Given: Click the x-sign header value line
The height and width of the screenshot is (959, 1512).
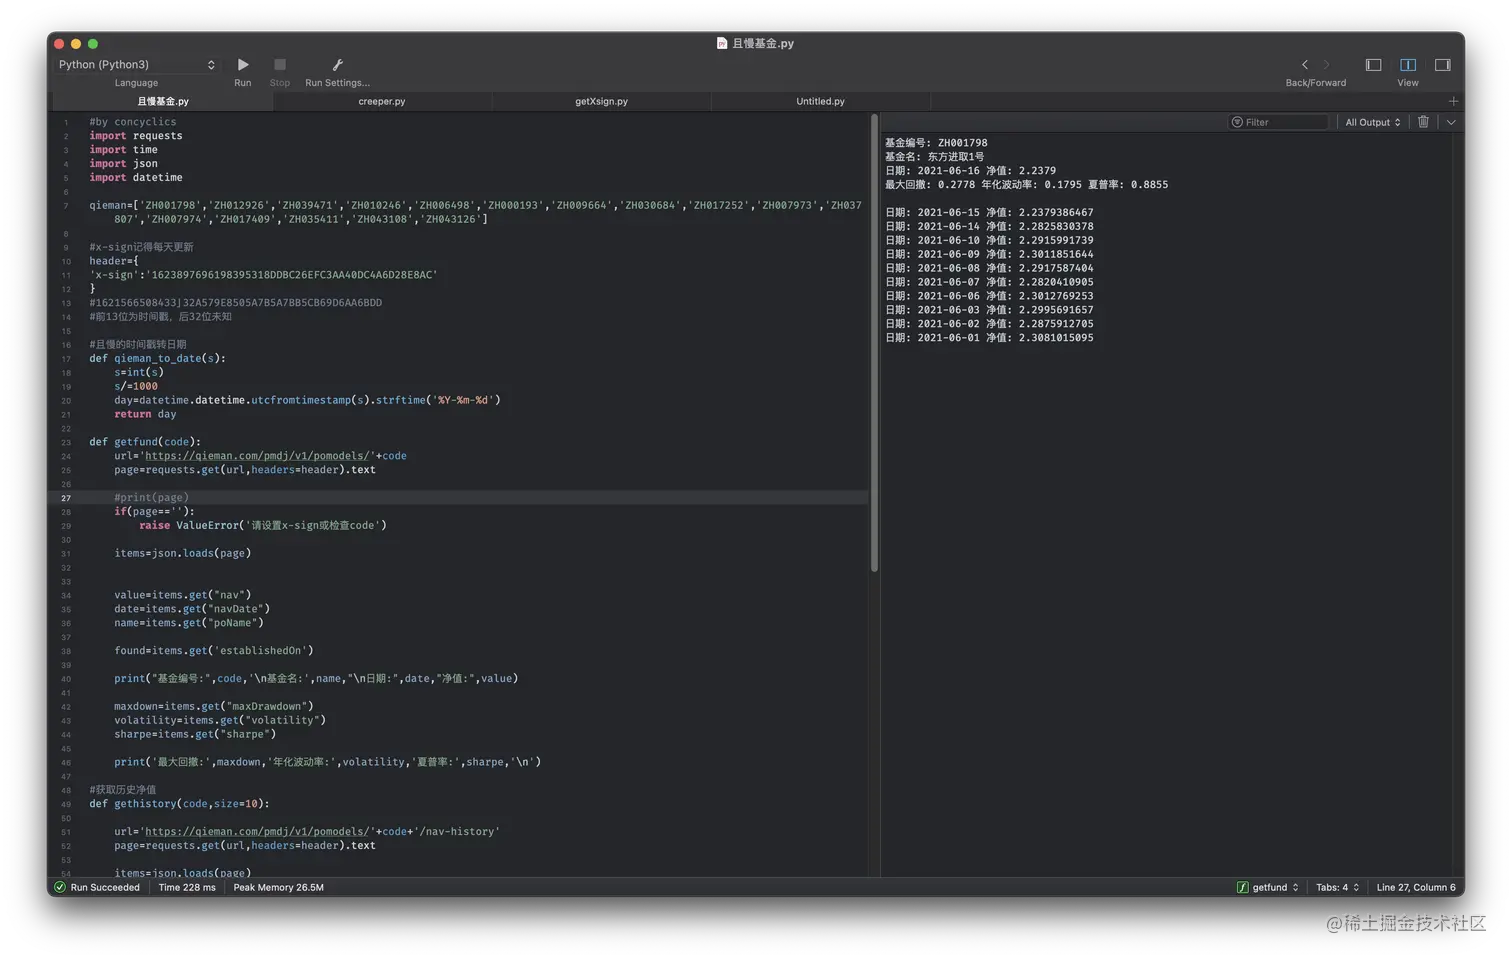Looking at the screenshot, I should point(263,275).
